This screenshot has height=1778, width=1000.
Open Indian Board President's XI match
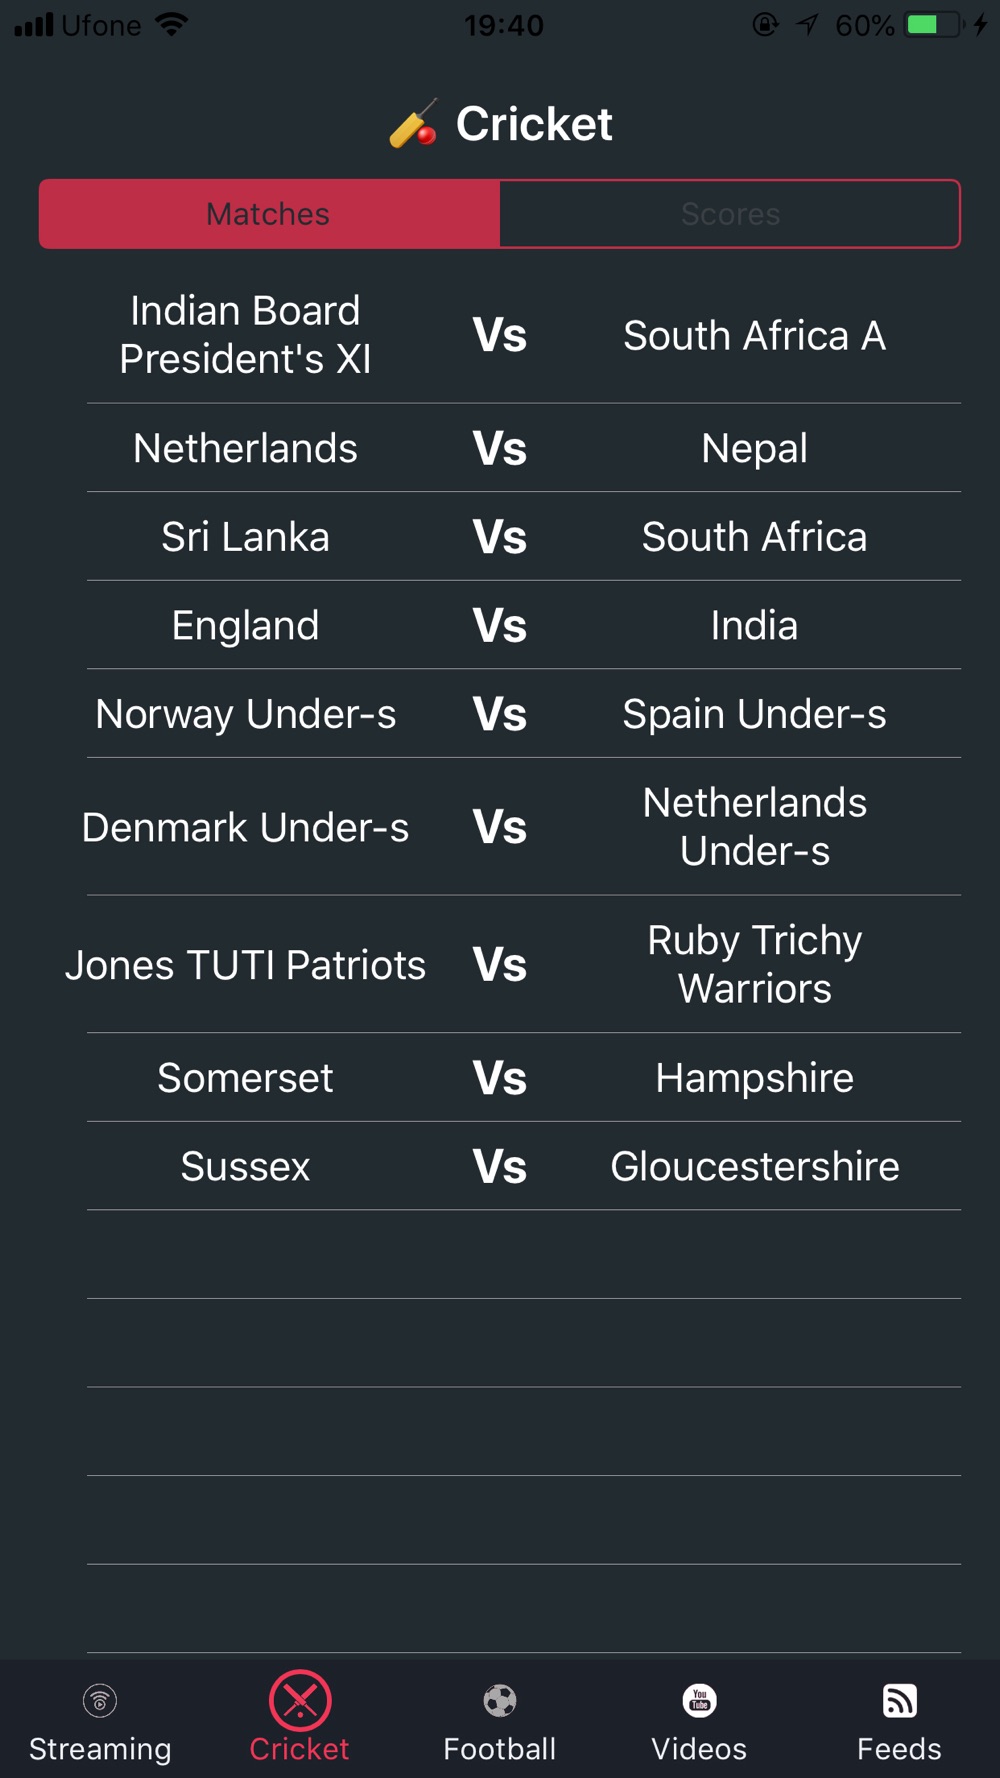(x=500, y=335)
